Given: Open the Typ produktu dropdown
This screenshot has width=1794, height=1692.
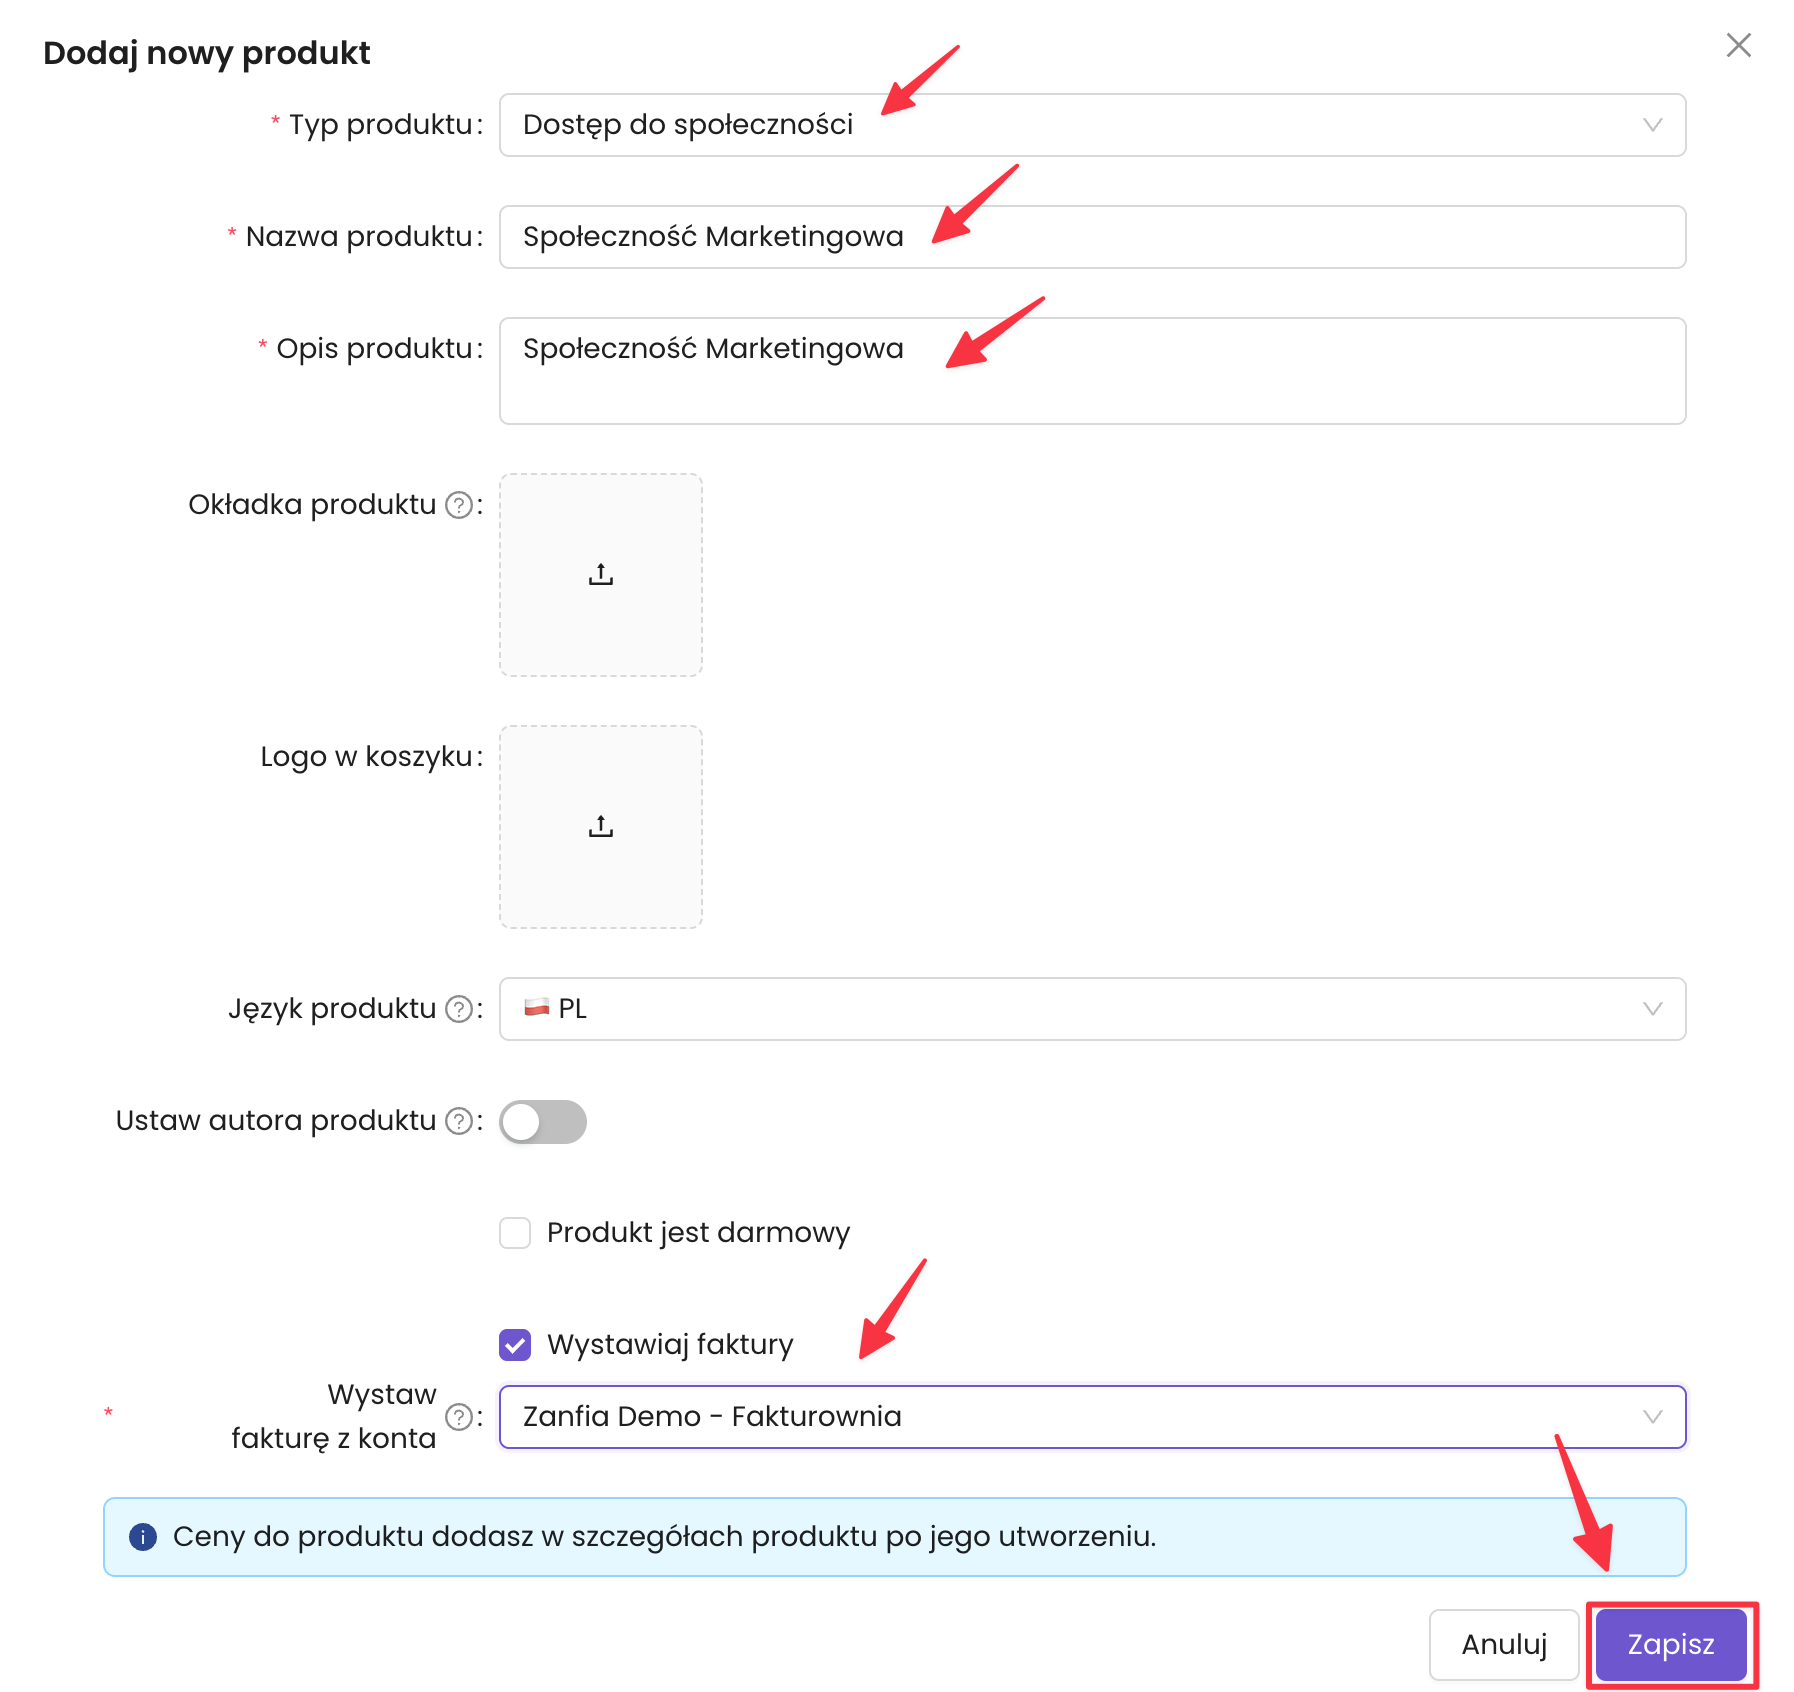Looking at the screenshot, I should point(1092,125).
